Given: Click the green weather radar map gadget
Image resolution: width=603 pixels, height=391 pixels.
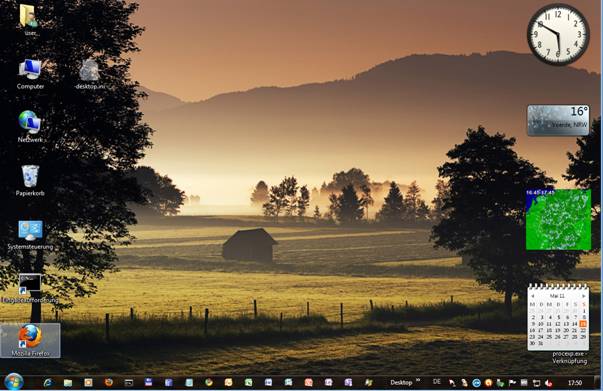Looking at the screenshot, I should [558, 219].
